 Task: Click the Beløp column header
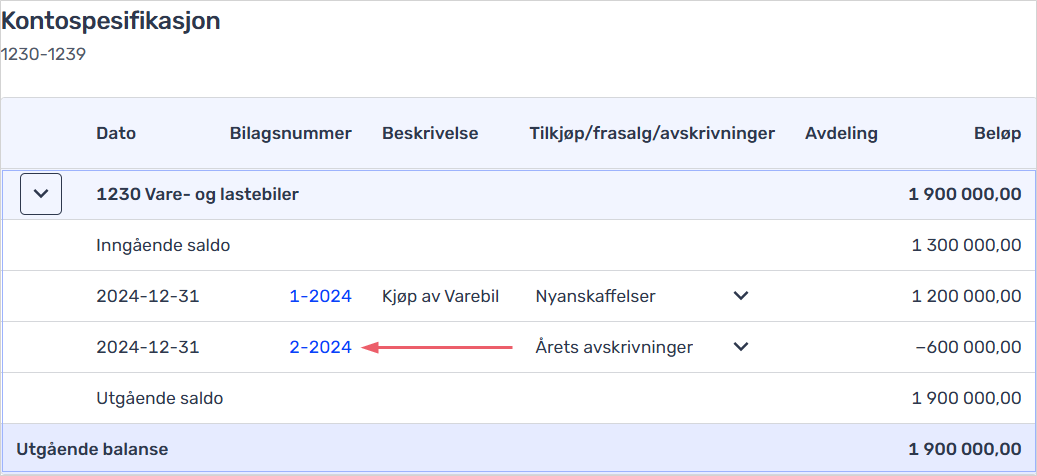(x=997, y=134)
